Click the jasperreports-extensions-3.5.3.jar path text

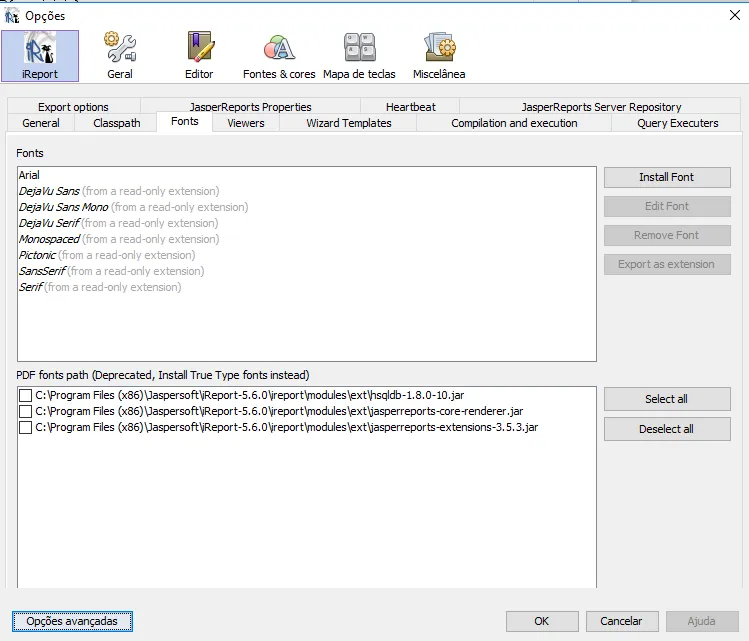(287, 427)
